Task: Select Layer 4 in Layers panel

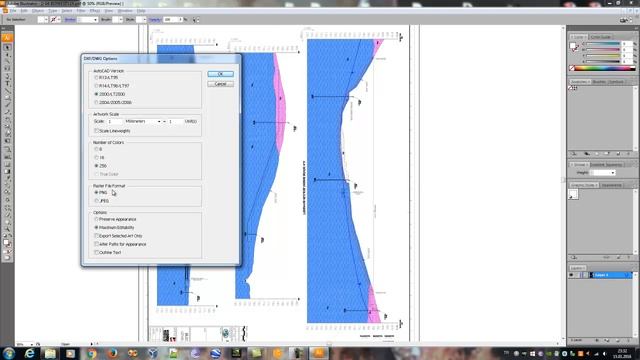Action: (611, 275)
